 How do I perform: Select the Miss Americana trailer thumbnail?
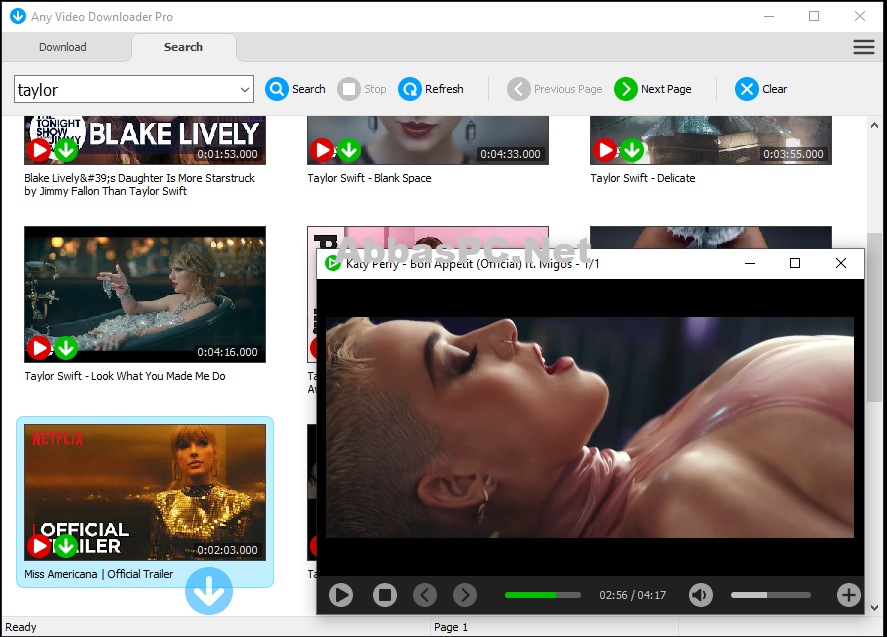[145, 492]
